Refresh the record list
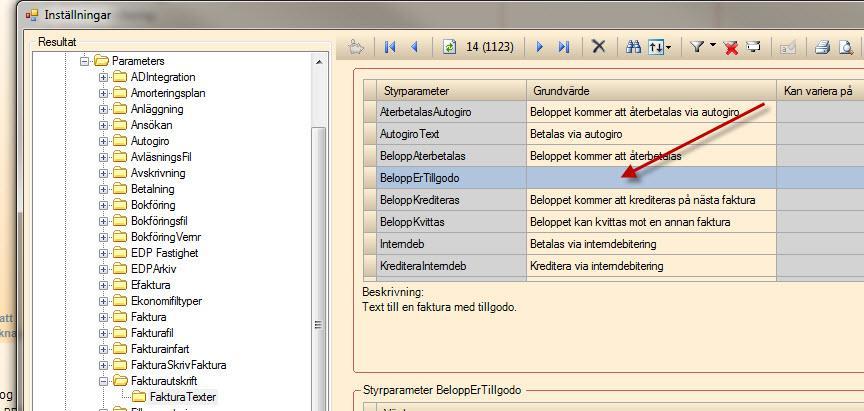The height and width of the screenshot is (411, 864). coord(450,47)
